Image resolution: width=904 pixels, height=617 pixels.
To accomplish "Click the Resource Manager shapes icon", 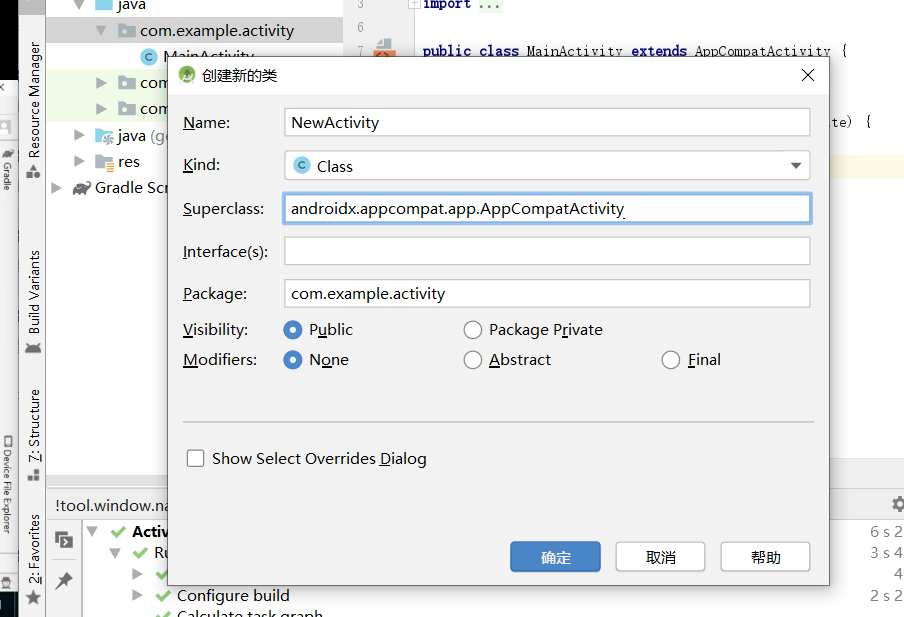I will click(33, 171).
